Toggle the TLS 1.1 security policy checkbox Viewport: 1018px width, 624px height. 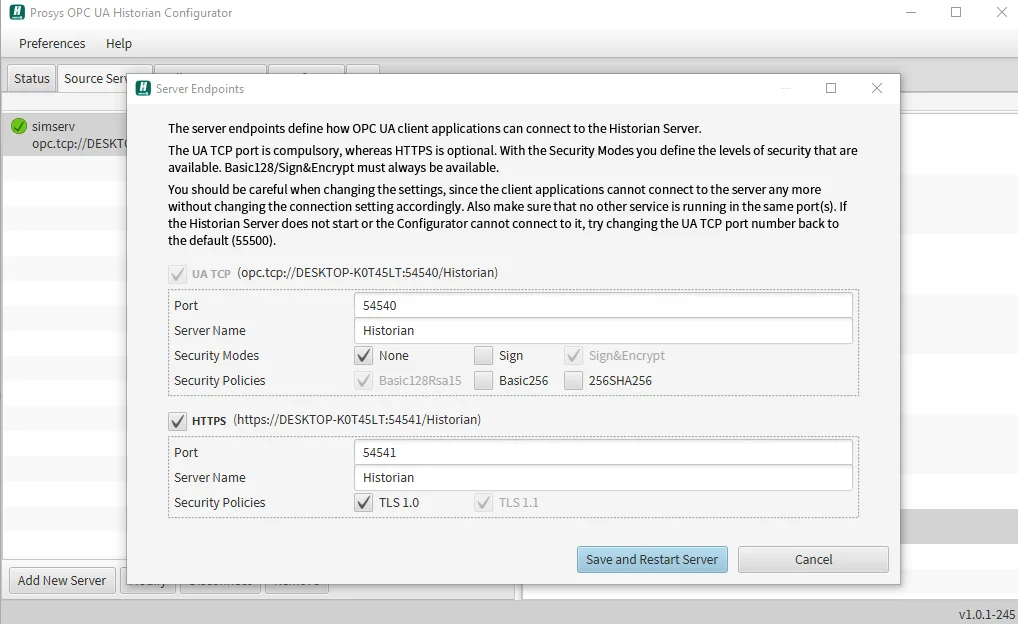point(483,503)
